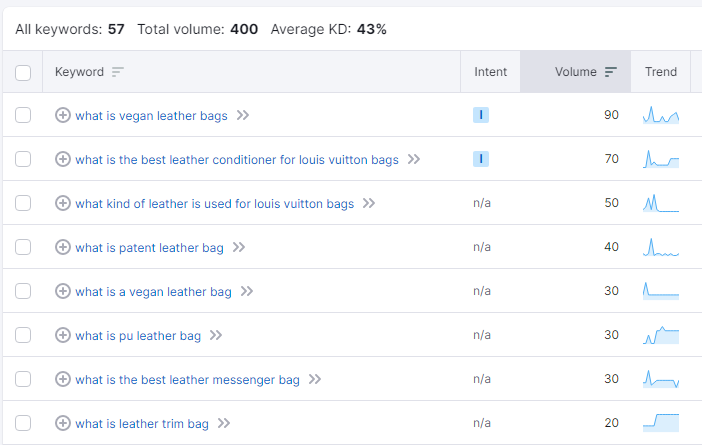The image size is (702, 445).
Task: Click intent badge on louis vuitton conditioner row
Action: point(481,159)
